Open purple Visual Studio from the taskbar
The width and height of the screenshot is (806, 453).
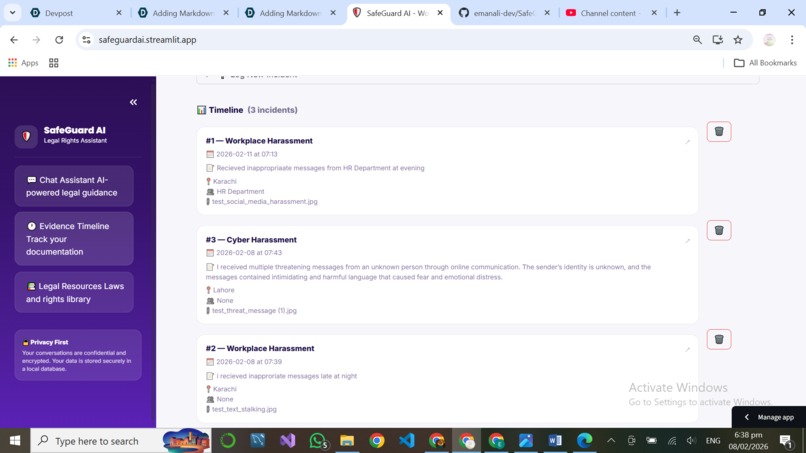[288, 441]
